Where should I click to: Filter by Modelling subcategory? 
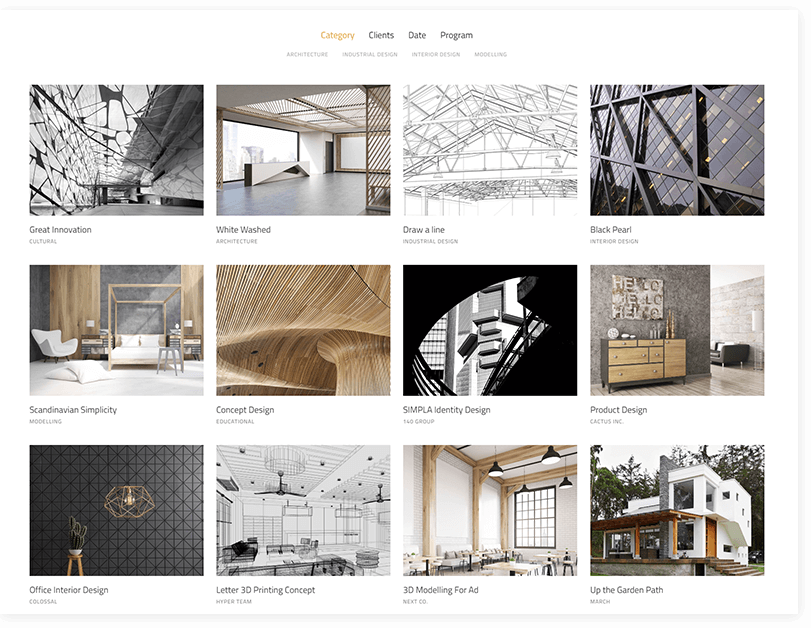point(490,54)
